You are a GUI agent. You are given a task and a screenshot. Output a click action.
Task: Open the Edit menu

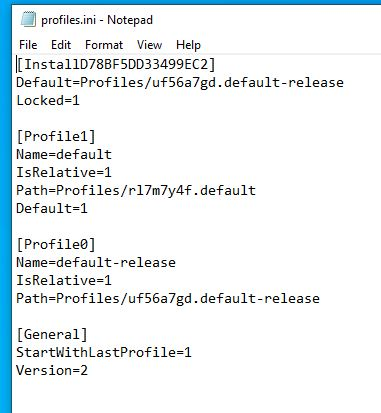coord(61,45)
